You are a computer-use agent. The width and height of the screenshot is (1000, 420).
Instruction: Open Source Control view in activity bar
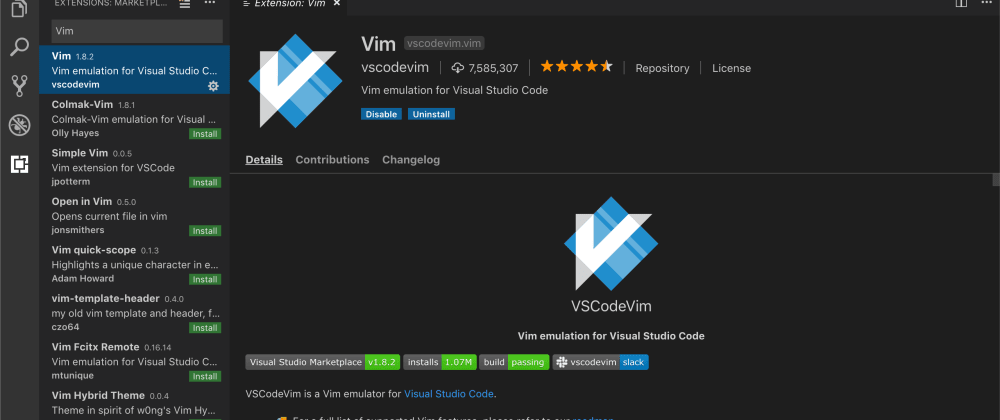[19, 86]
